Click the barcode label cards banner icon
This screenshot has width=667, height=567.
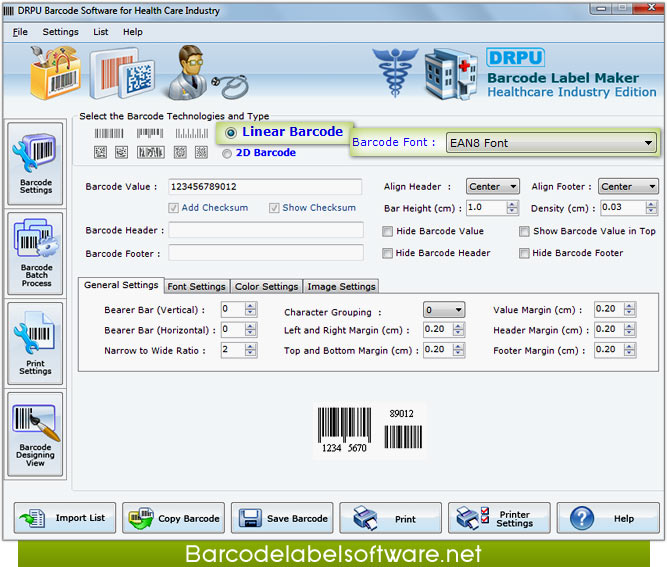click(122, 73)
